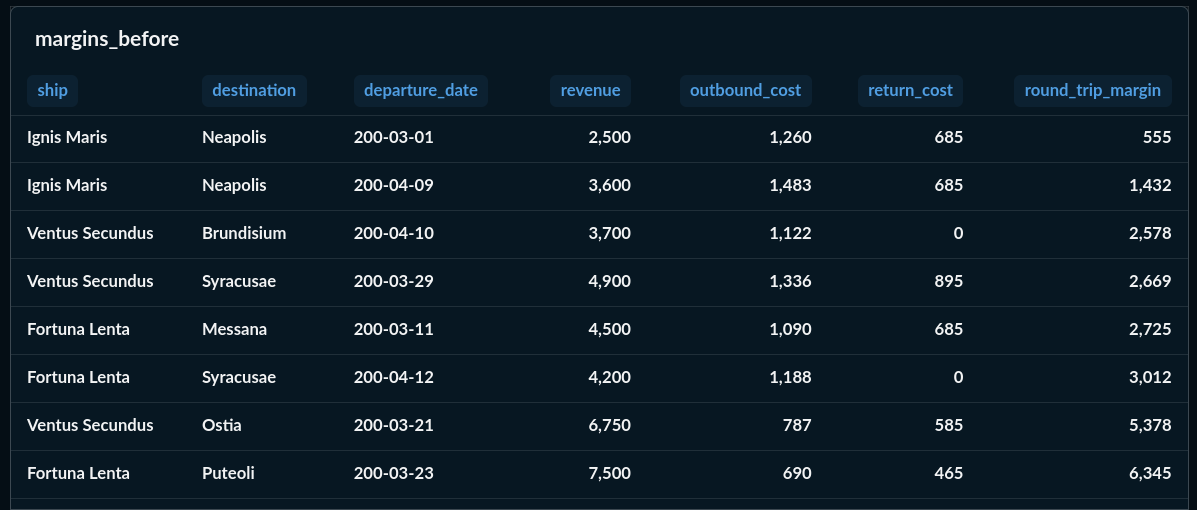This screenshot has height=510, width=1197.
Task: Click the Ostia destination cell
Action: (221, 425)
